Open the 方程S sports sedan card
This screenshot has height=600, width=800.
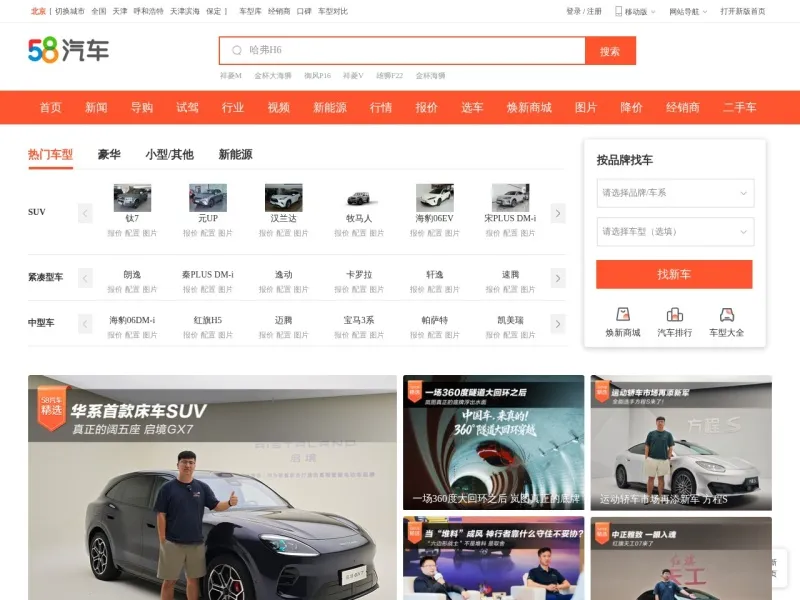pos(681,442)
